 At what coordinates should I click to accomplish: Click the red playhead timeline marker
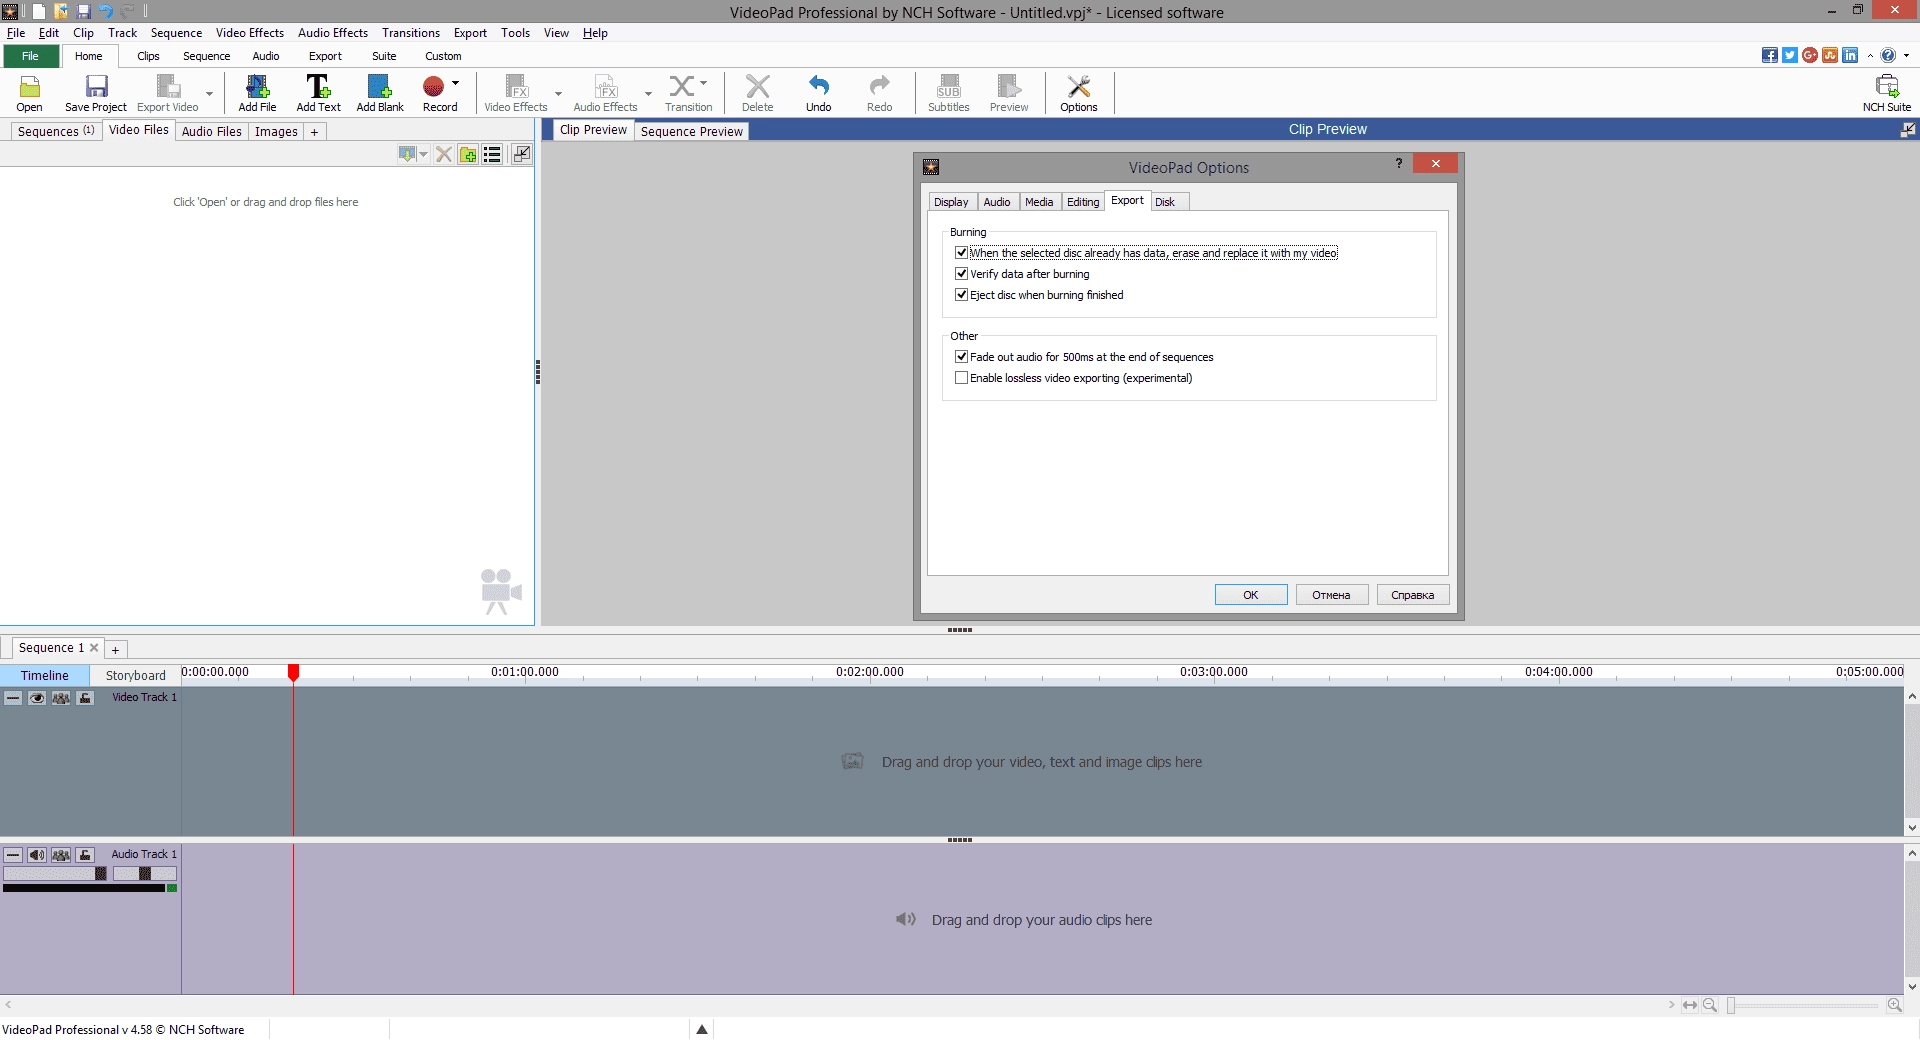(x=293, y=672)
